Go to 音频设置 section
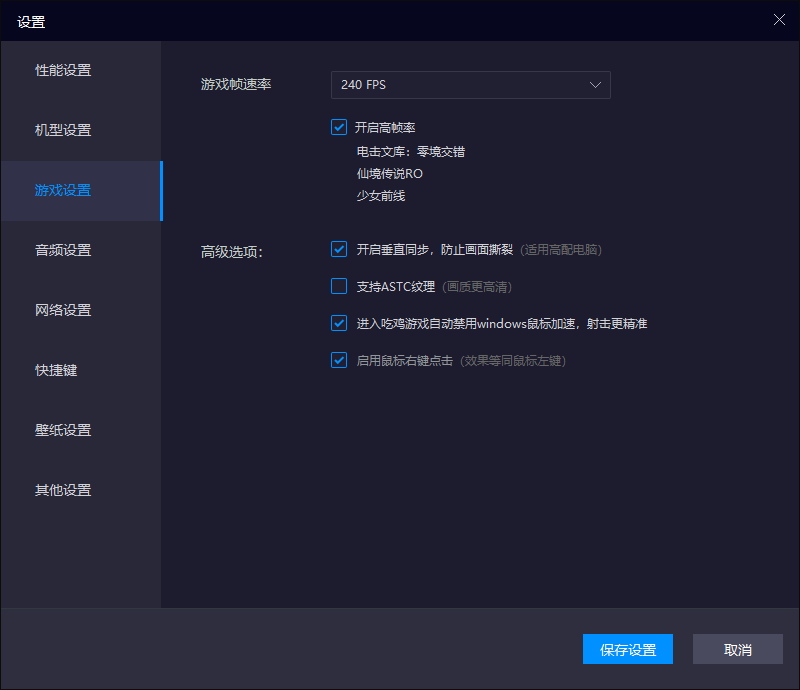800x690 pixels. [x=63, y=250]
